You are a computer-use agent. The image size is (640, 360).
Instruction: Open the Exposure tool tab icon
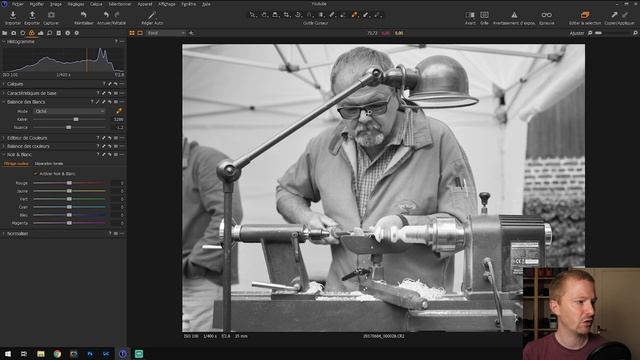tap(40, 33)
